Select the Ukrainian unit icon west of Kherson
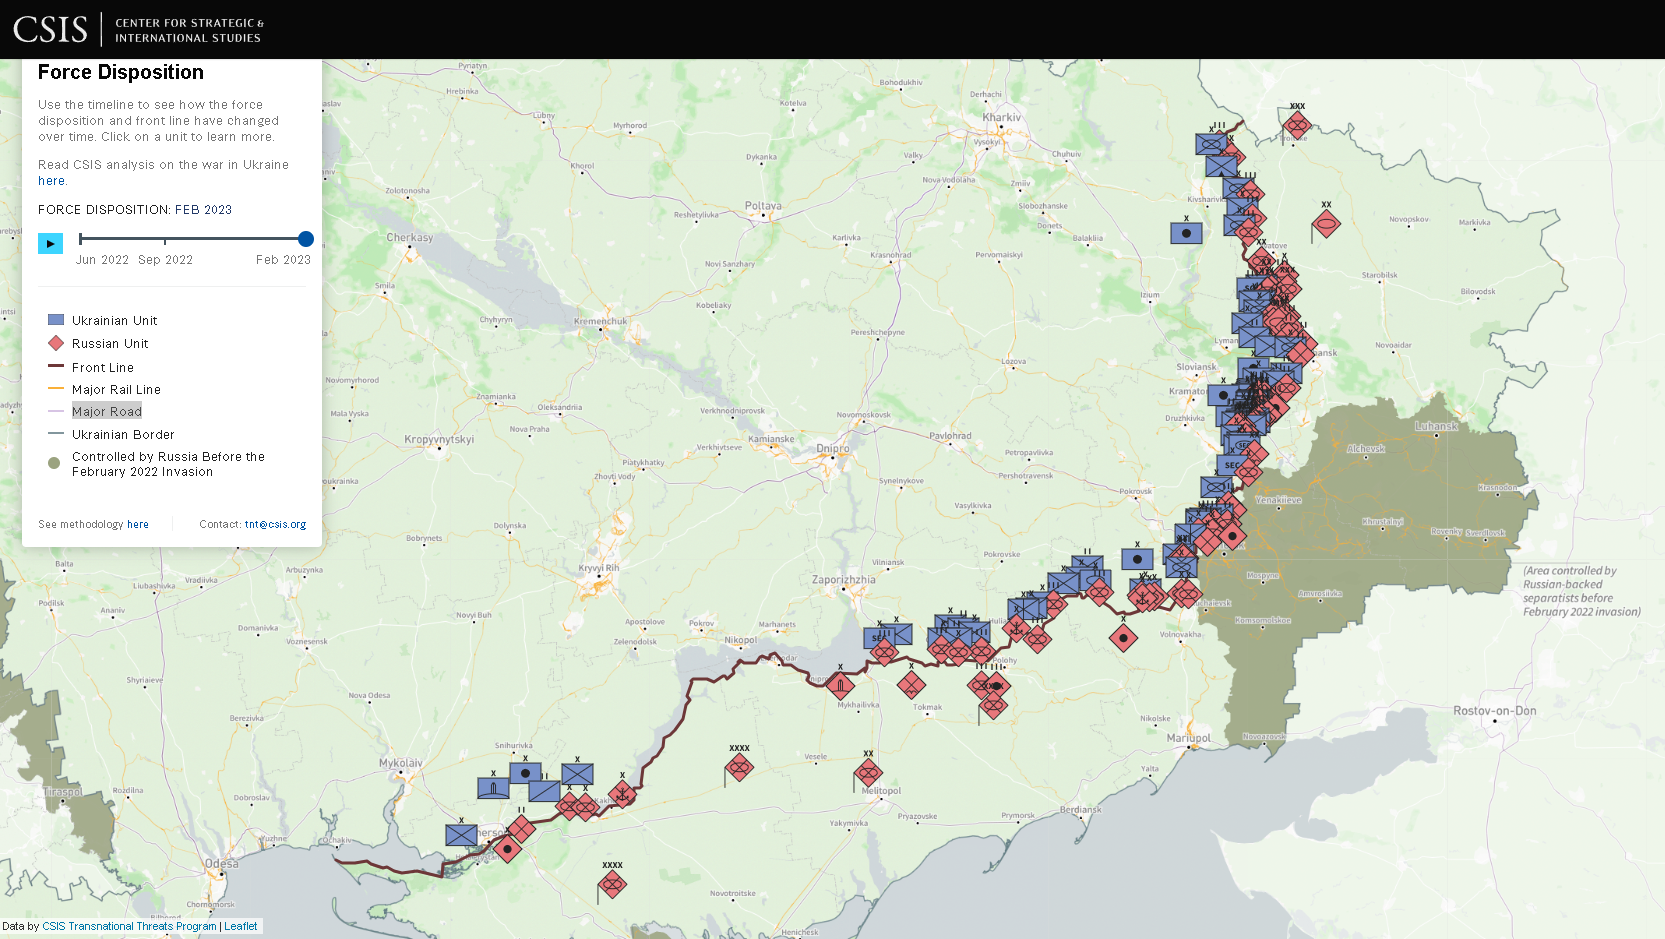Image resolution: width=1665 pixels, height=939 pixels. (461, 834)
